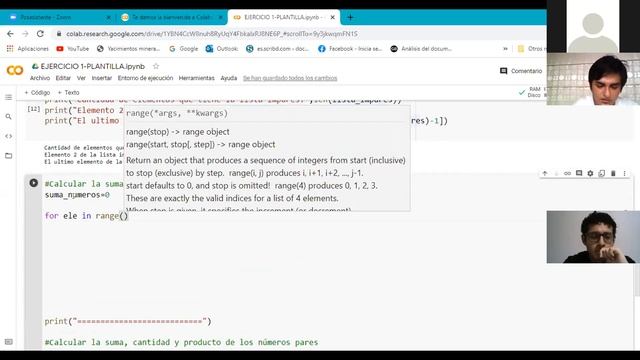Open the Análisis del docum bookmark
The image size is (640, 360).
click(421, 49)
